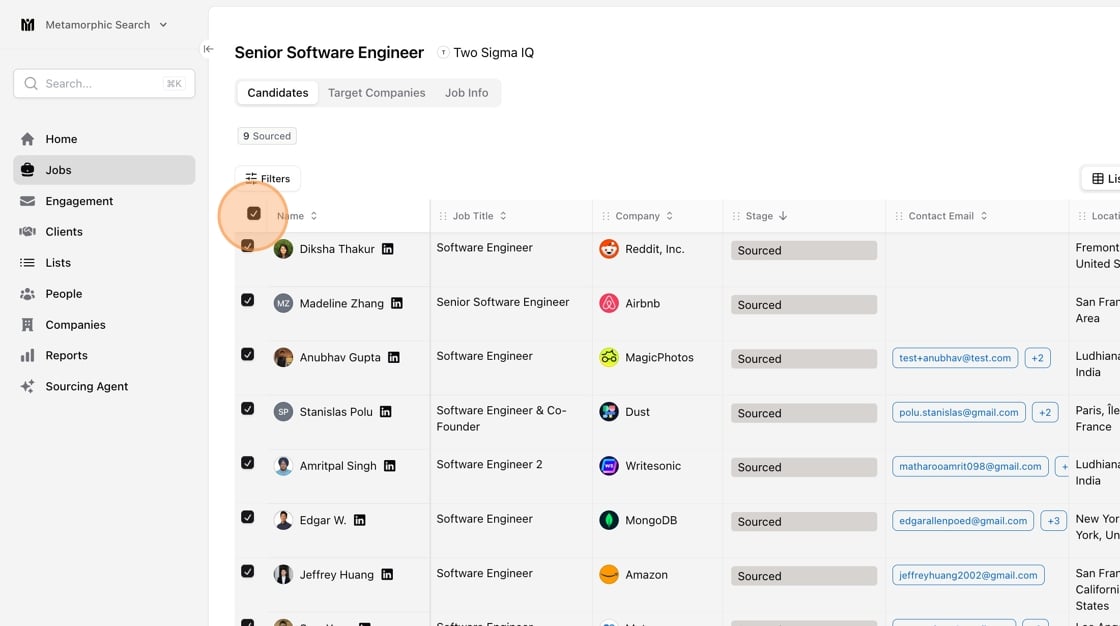This screenshot has width=1120, height=626.
Task: Click email polu.stanislas@gmail.com
Action: click(x=959, y=412)
